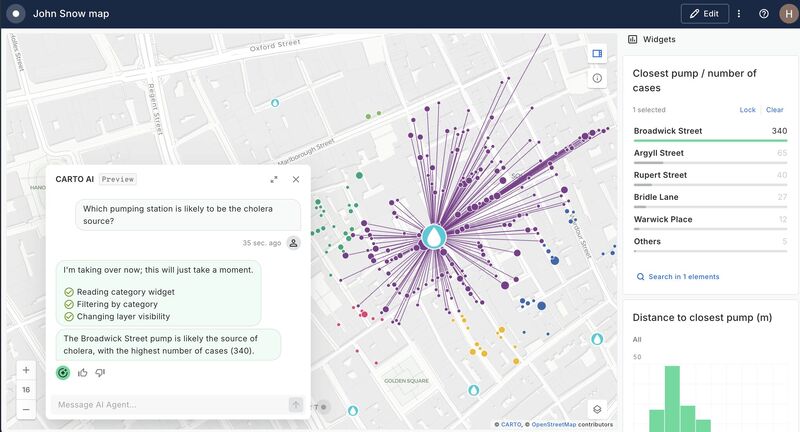Click the Widgets panel header icon

pyautogui.click(x=632, y=39)
